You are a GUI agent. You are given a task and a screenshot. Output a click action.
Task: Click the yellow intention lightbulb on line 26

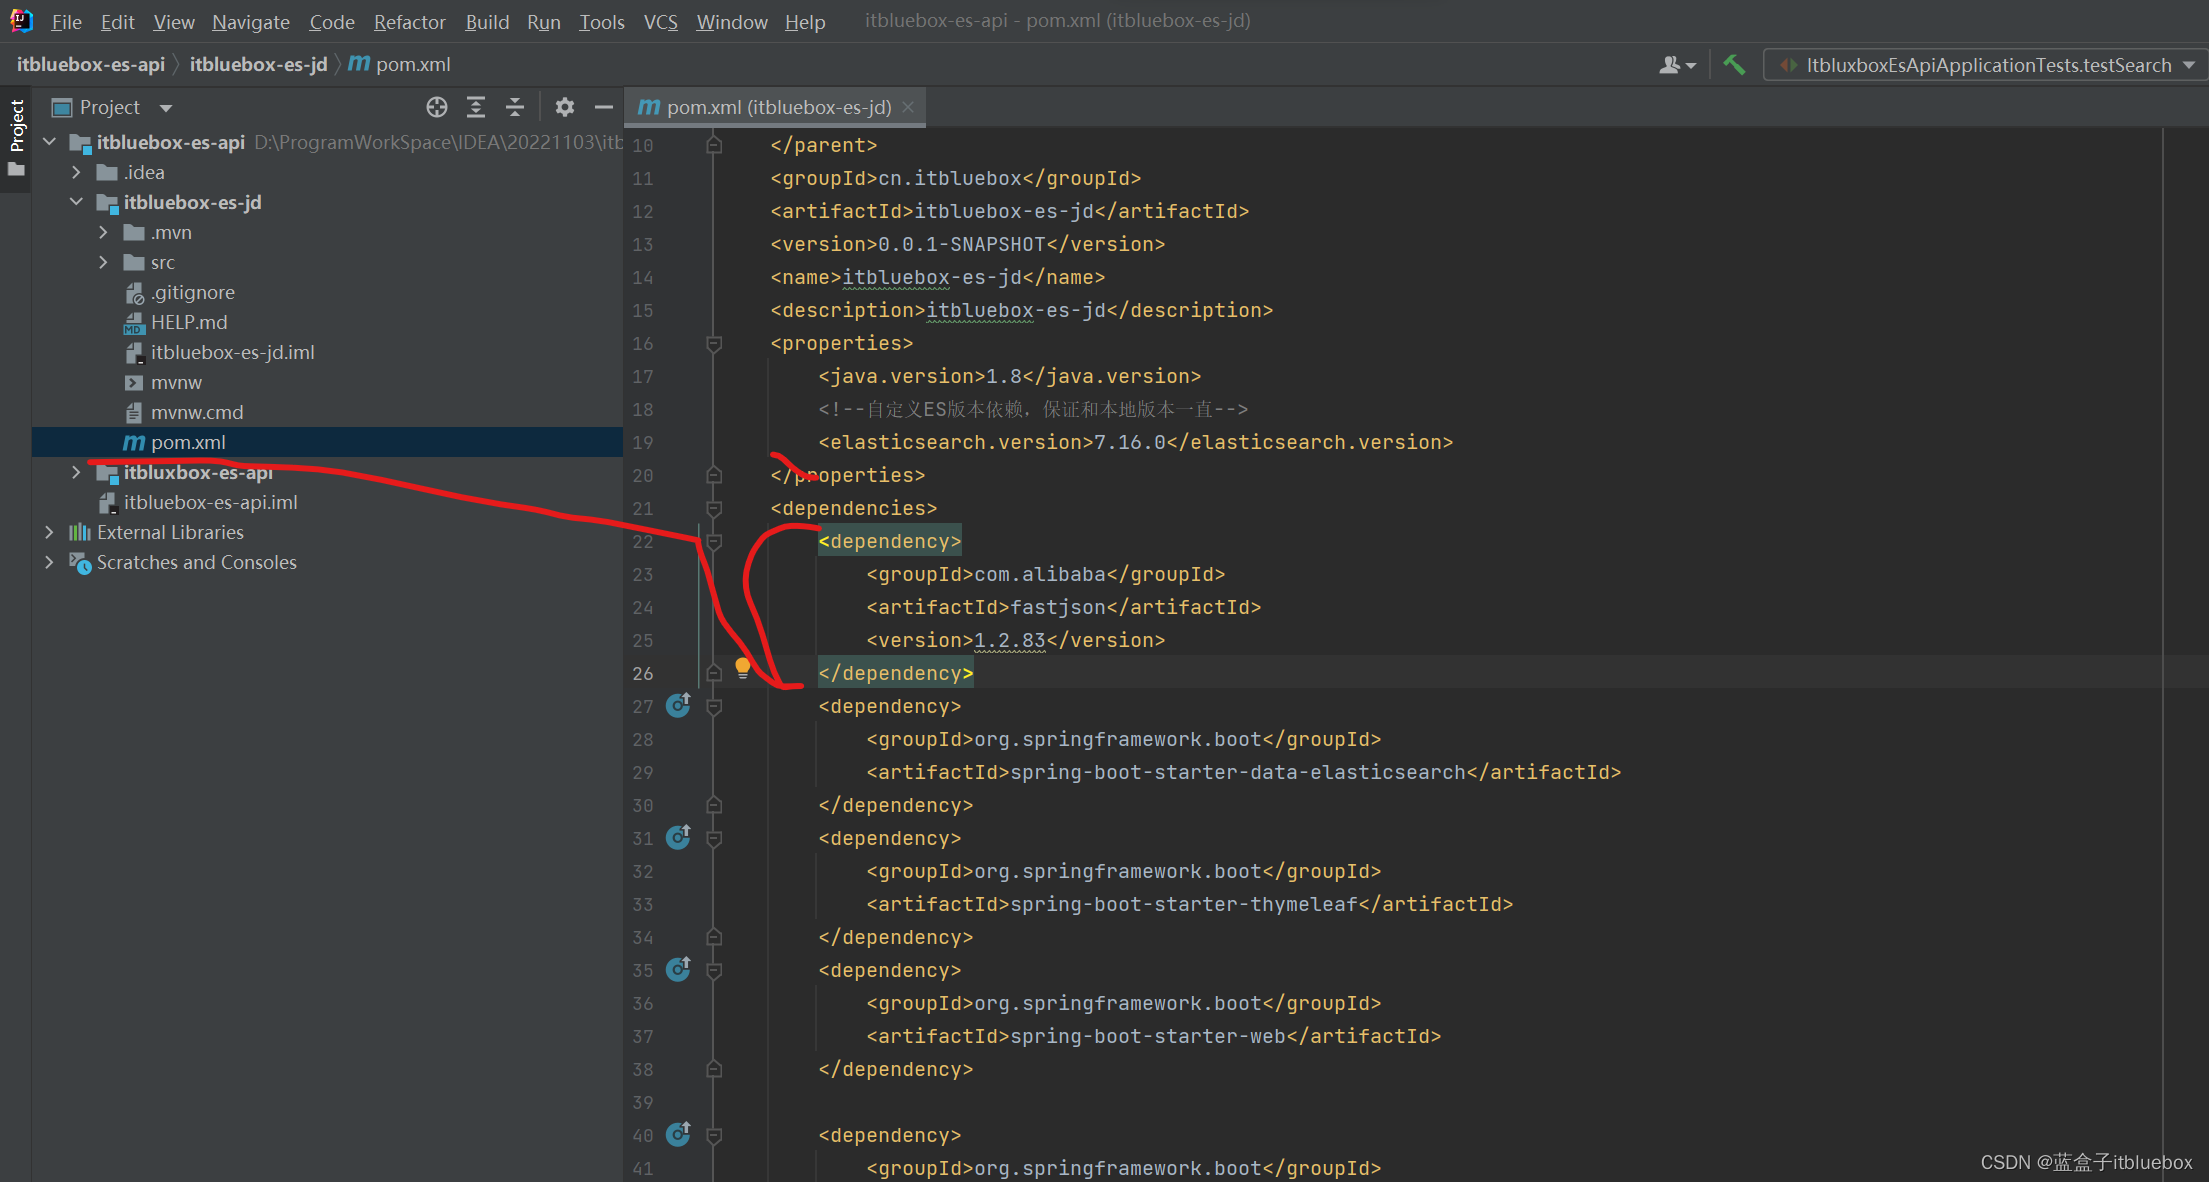(x=743, y=668)
